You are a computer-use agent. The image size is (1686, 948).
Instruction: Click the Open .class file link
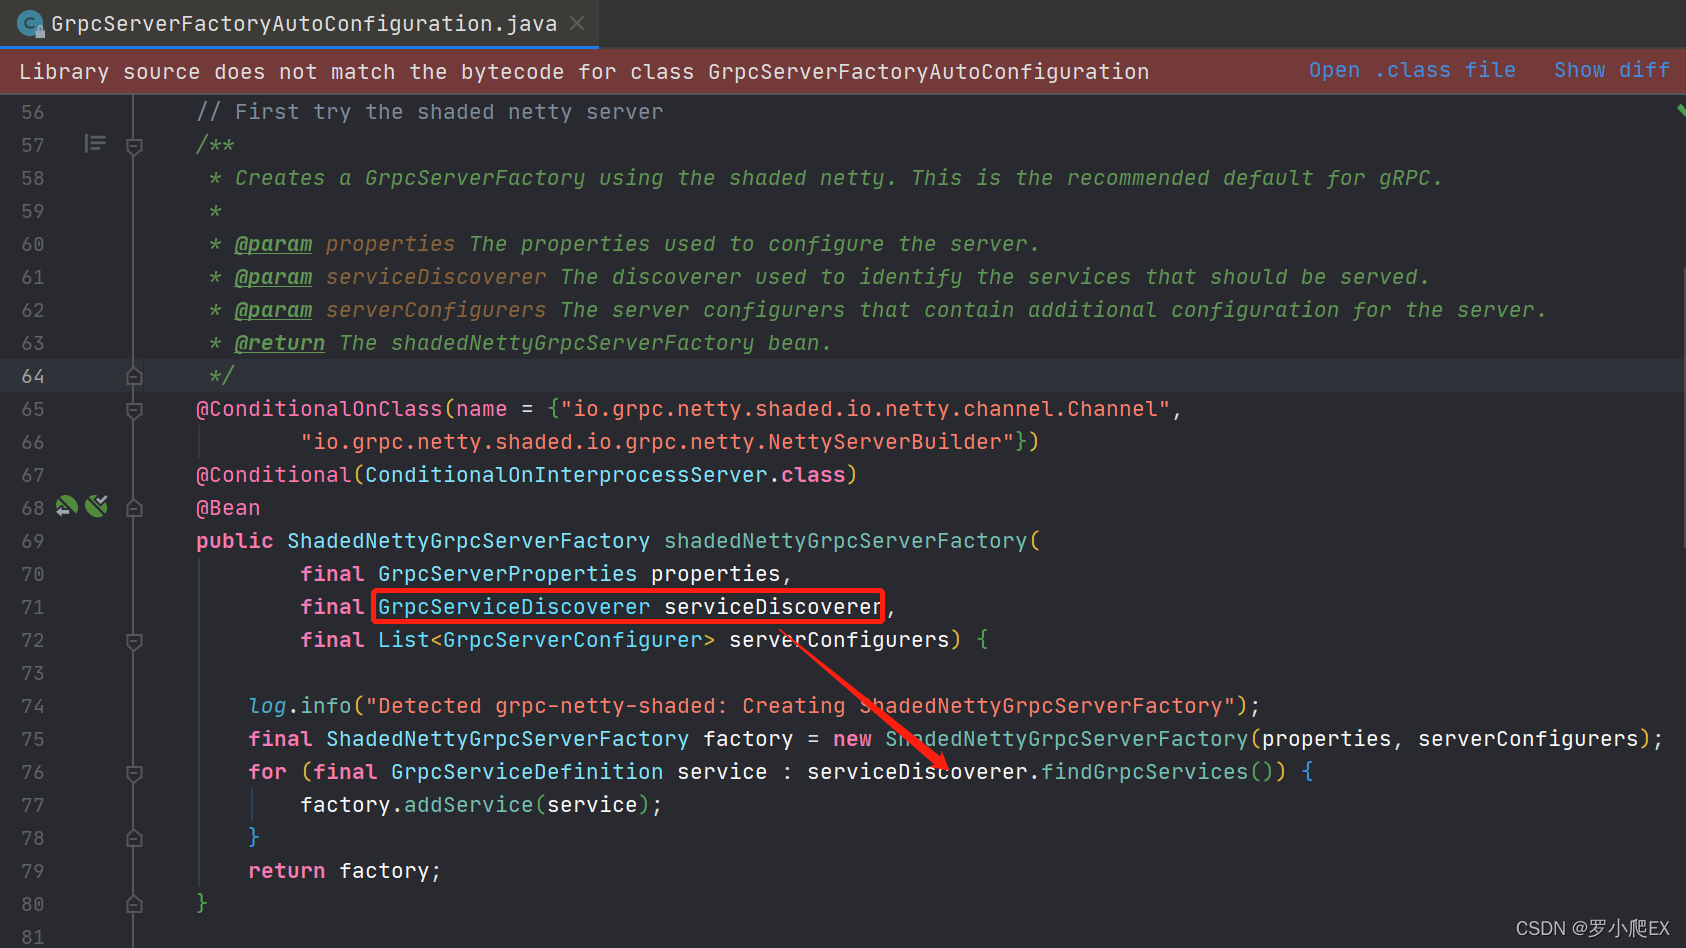pyautogui.click(x=1411, y=70)
